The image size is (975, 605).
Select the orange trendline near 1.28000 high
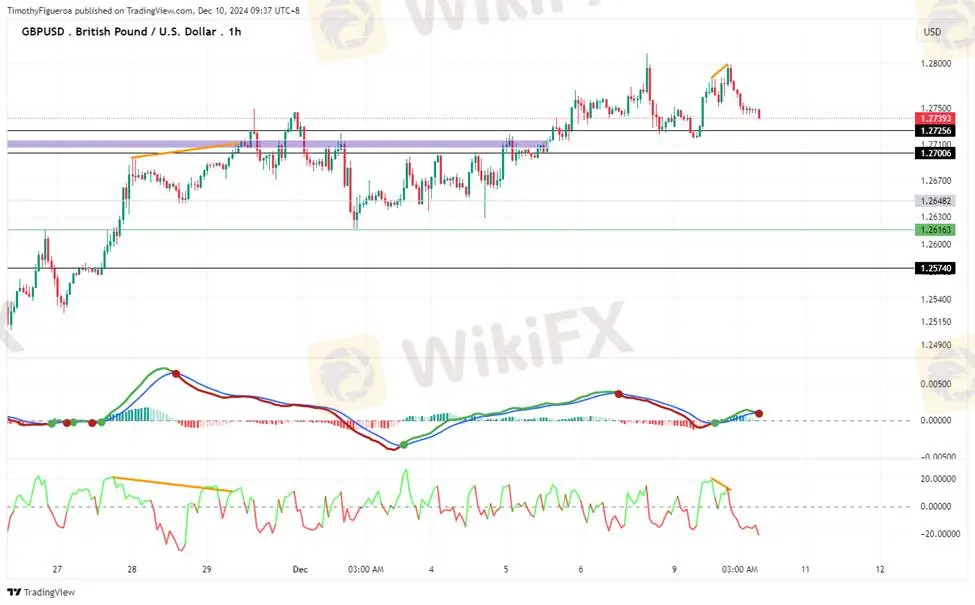click(720, 71)
